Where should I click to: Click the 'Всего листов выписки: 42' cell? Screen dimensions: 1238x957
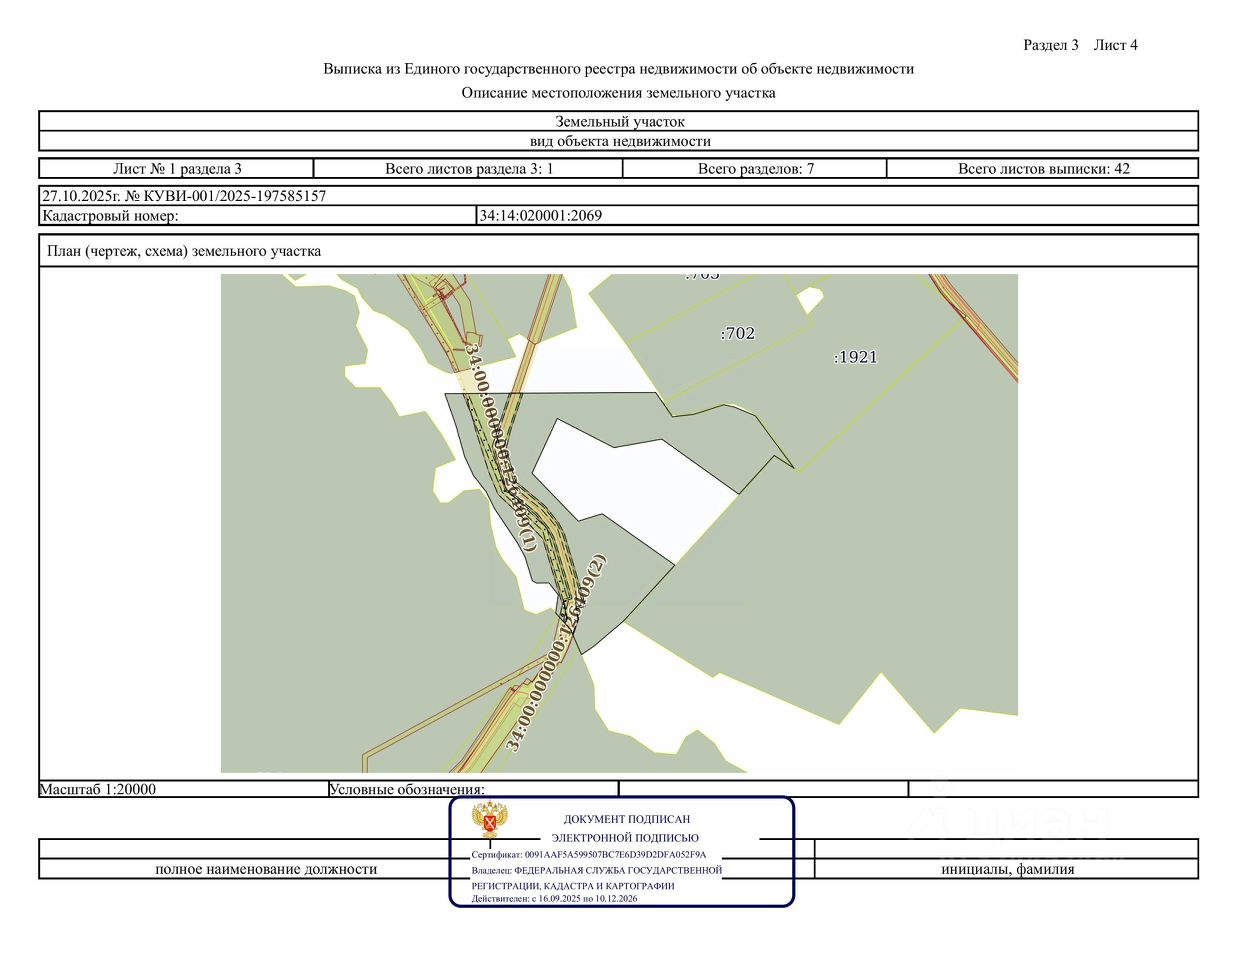click(1043, 168)
